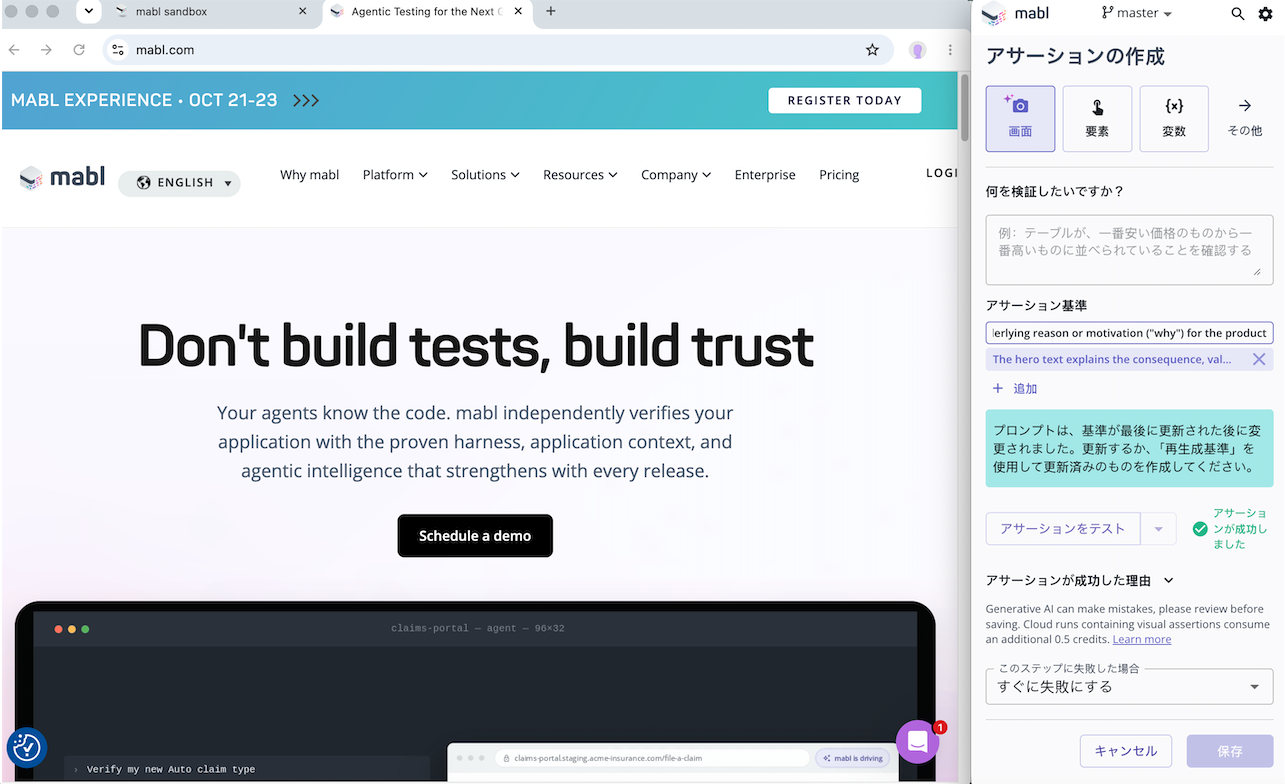Click the MABL EXPERIENCE banner text
1285x784 pixels.
[144, 100]
